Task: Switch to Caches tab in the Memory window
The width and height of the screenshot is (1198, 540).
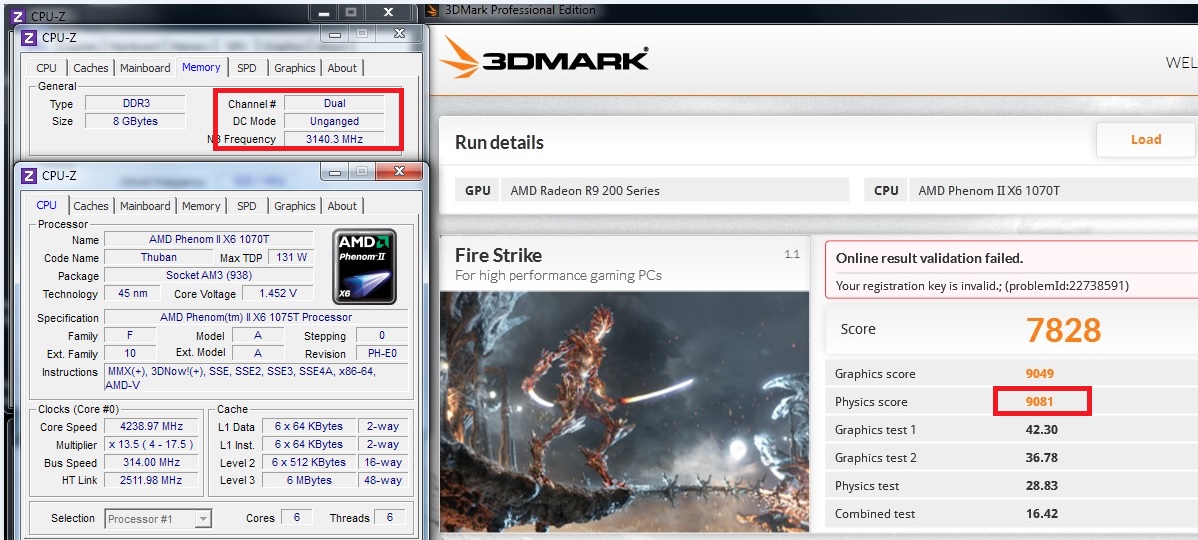Action: [91, 68]
